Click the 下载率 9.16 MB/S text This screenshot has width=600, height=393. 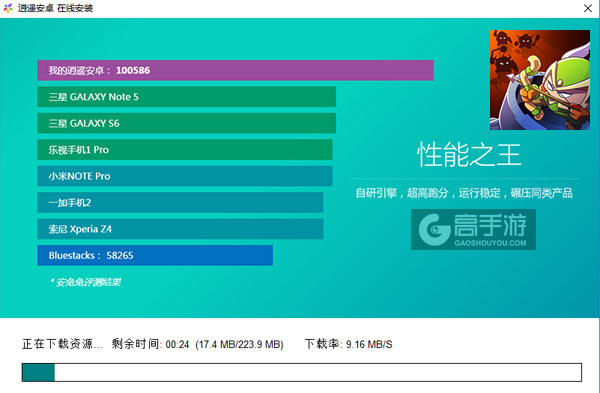pos(349,344)
